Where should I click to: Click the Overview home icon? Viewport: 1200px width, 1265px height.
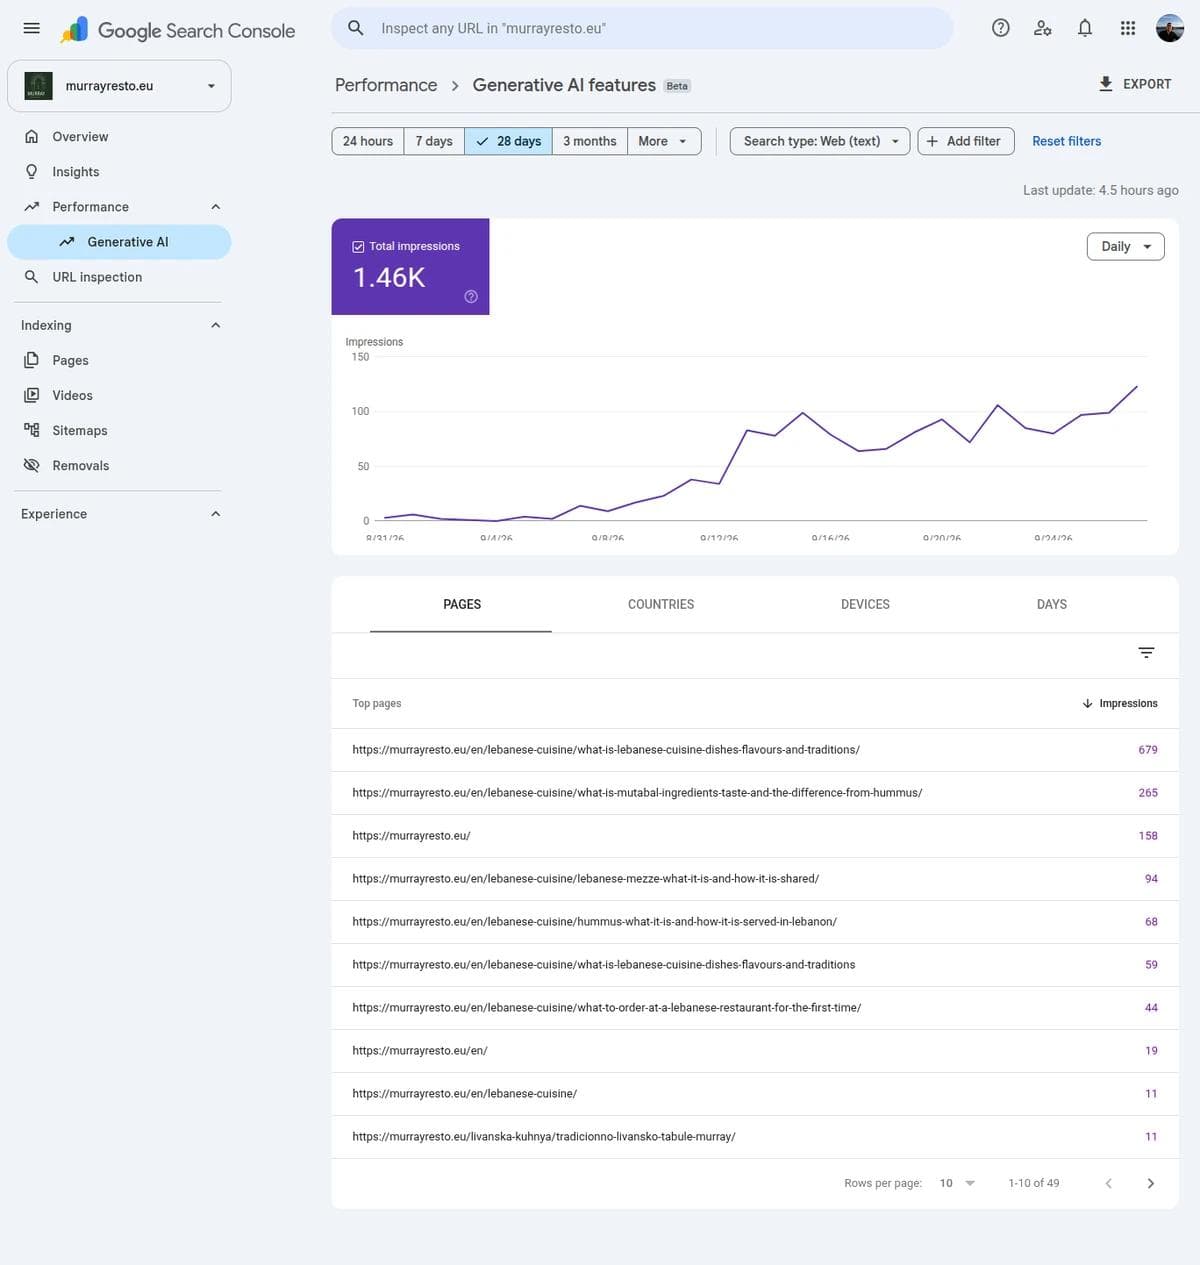[32, 136]
